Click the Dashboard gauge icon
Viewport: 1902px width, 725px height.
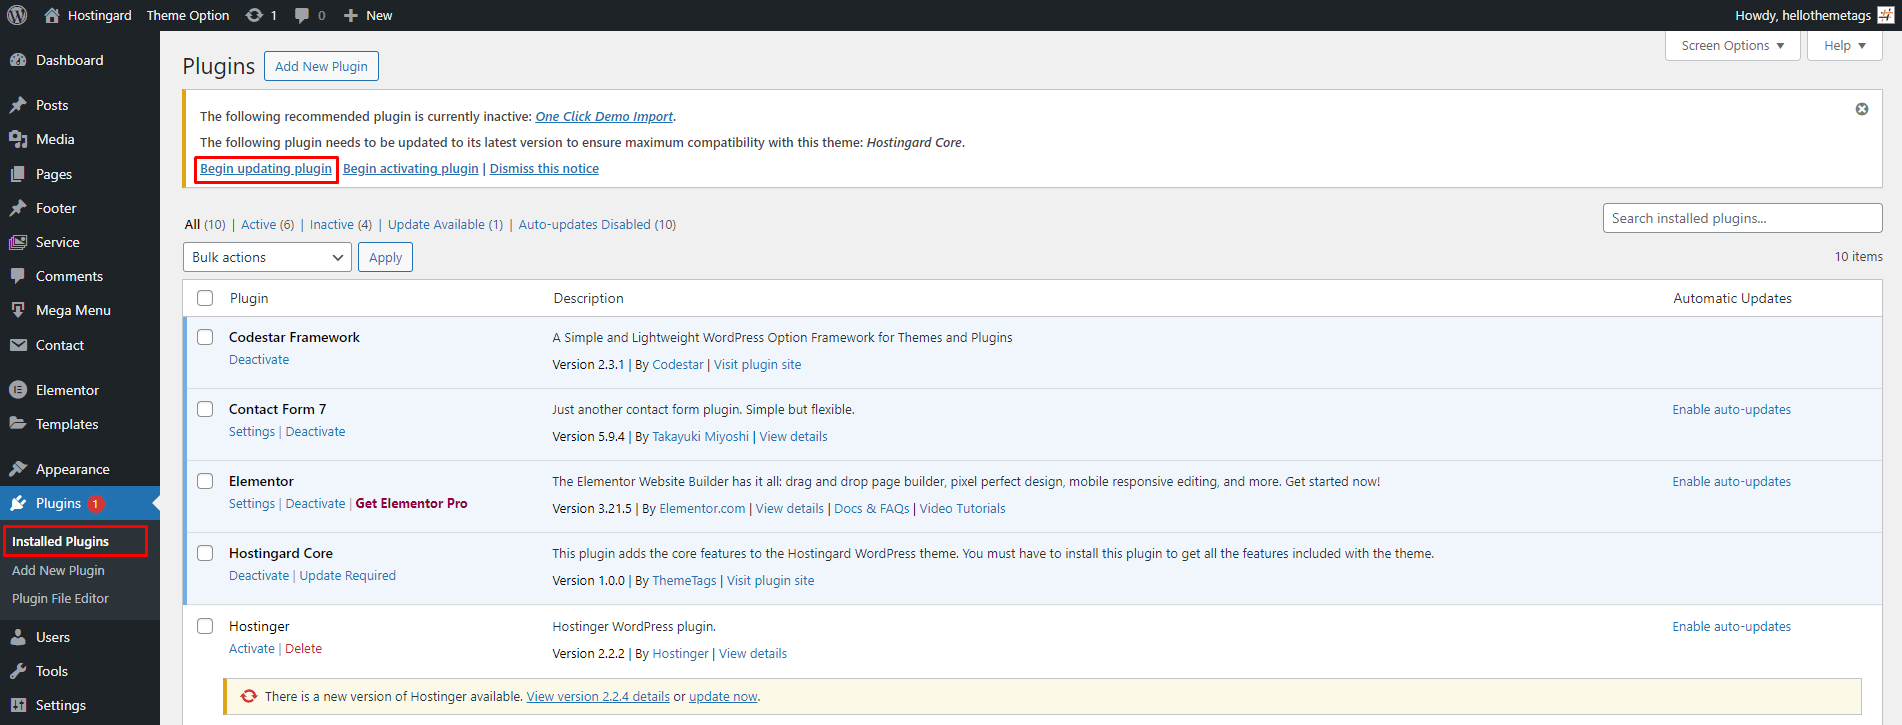tap(18, 60)
